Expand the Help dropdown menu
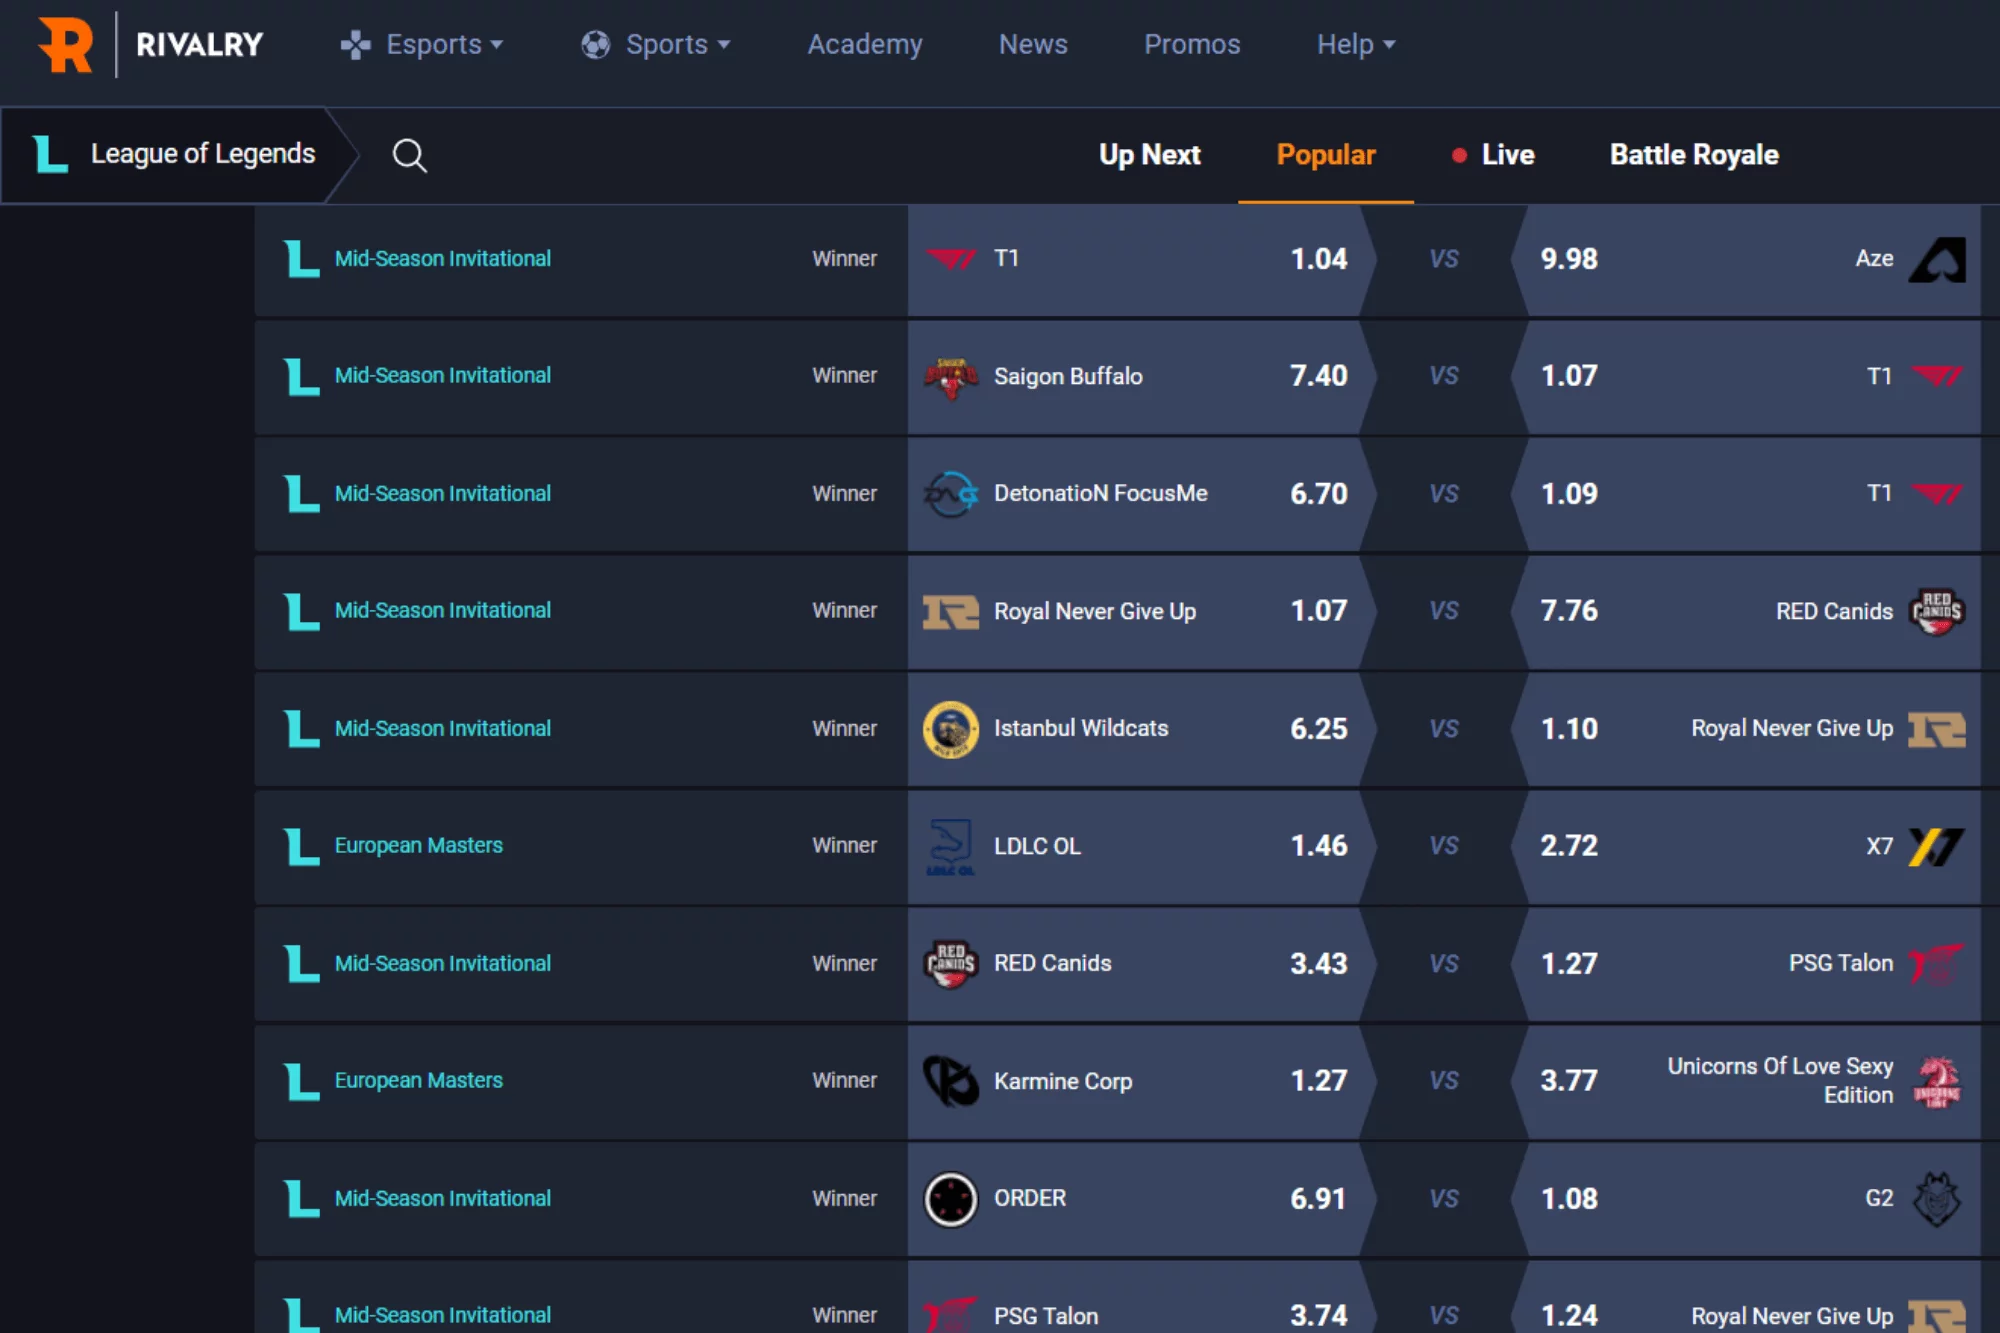 point(1356,45)
